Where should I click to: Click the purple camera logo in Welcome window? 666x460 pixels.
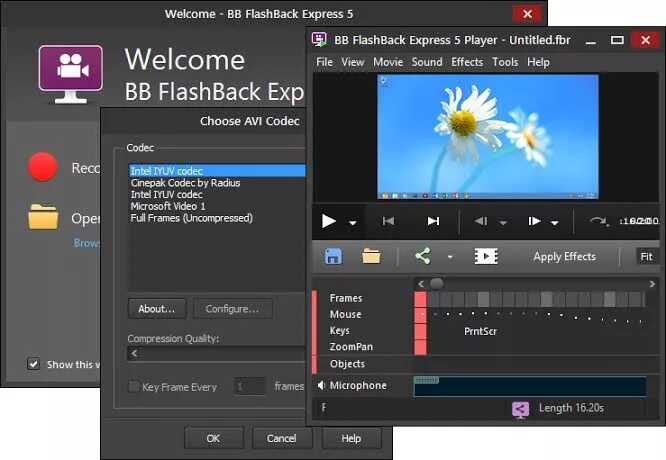[71, 73]
